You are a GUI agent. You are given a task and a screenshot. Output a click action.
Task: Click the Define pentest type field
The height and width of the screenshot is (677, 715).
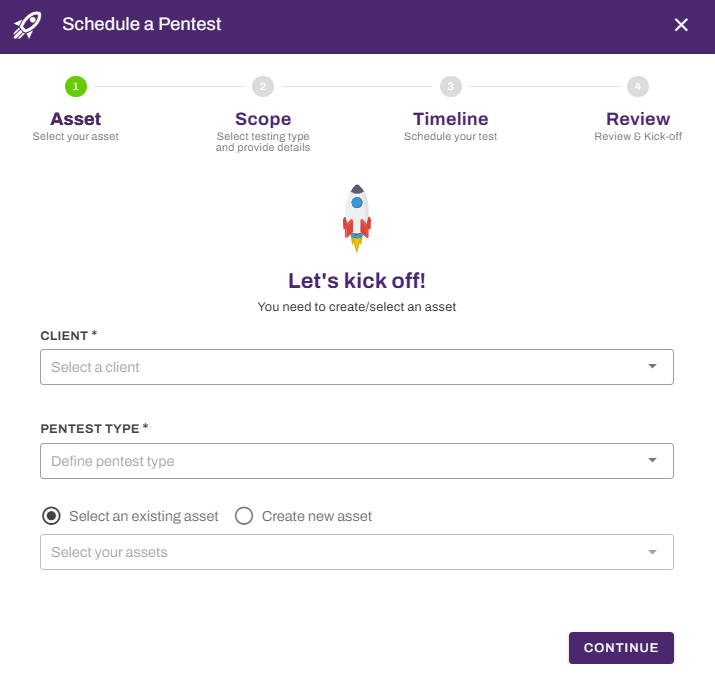pos(340,461)
